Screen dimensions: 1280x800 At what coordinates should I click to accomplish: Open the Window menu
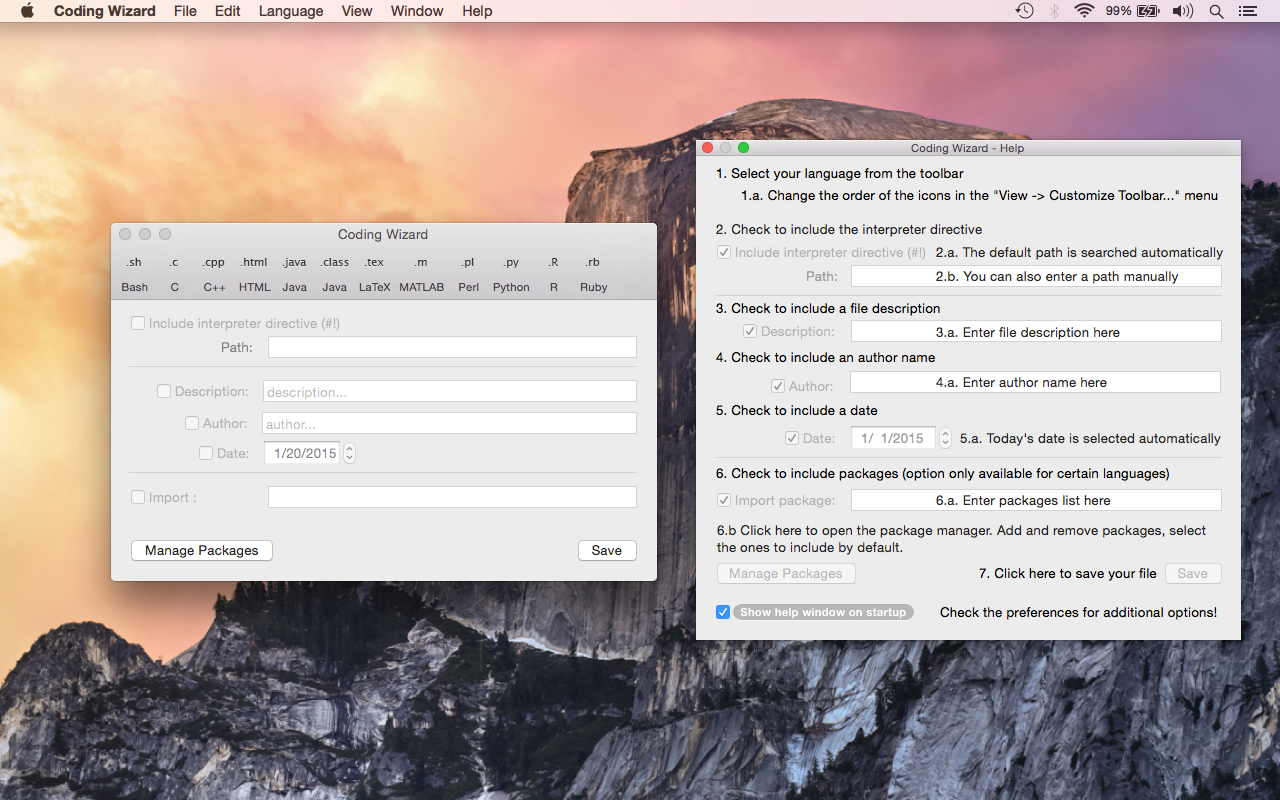pos(417,11)
